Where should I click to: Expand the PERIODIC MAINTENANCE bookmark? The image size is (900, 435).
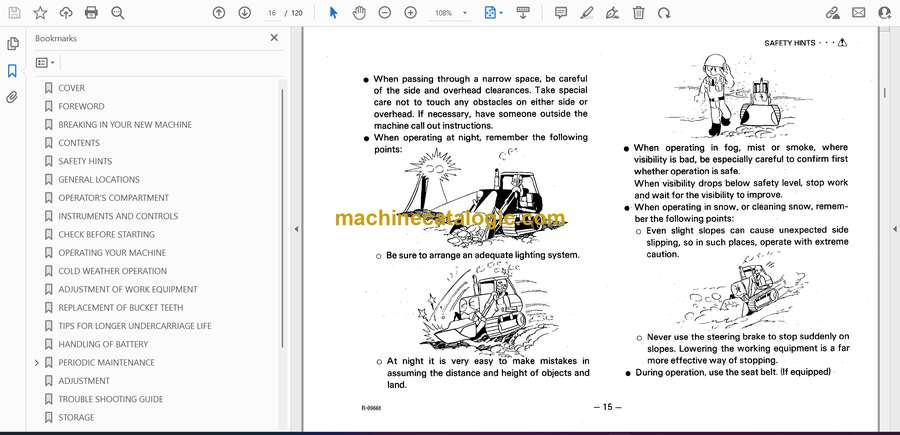tap(37, 363)
